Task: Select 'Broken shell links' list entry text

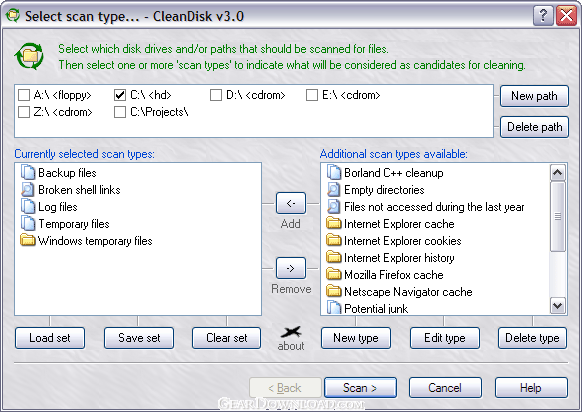Action: click(79, 190)
